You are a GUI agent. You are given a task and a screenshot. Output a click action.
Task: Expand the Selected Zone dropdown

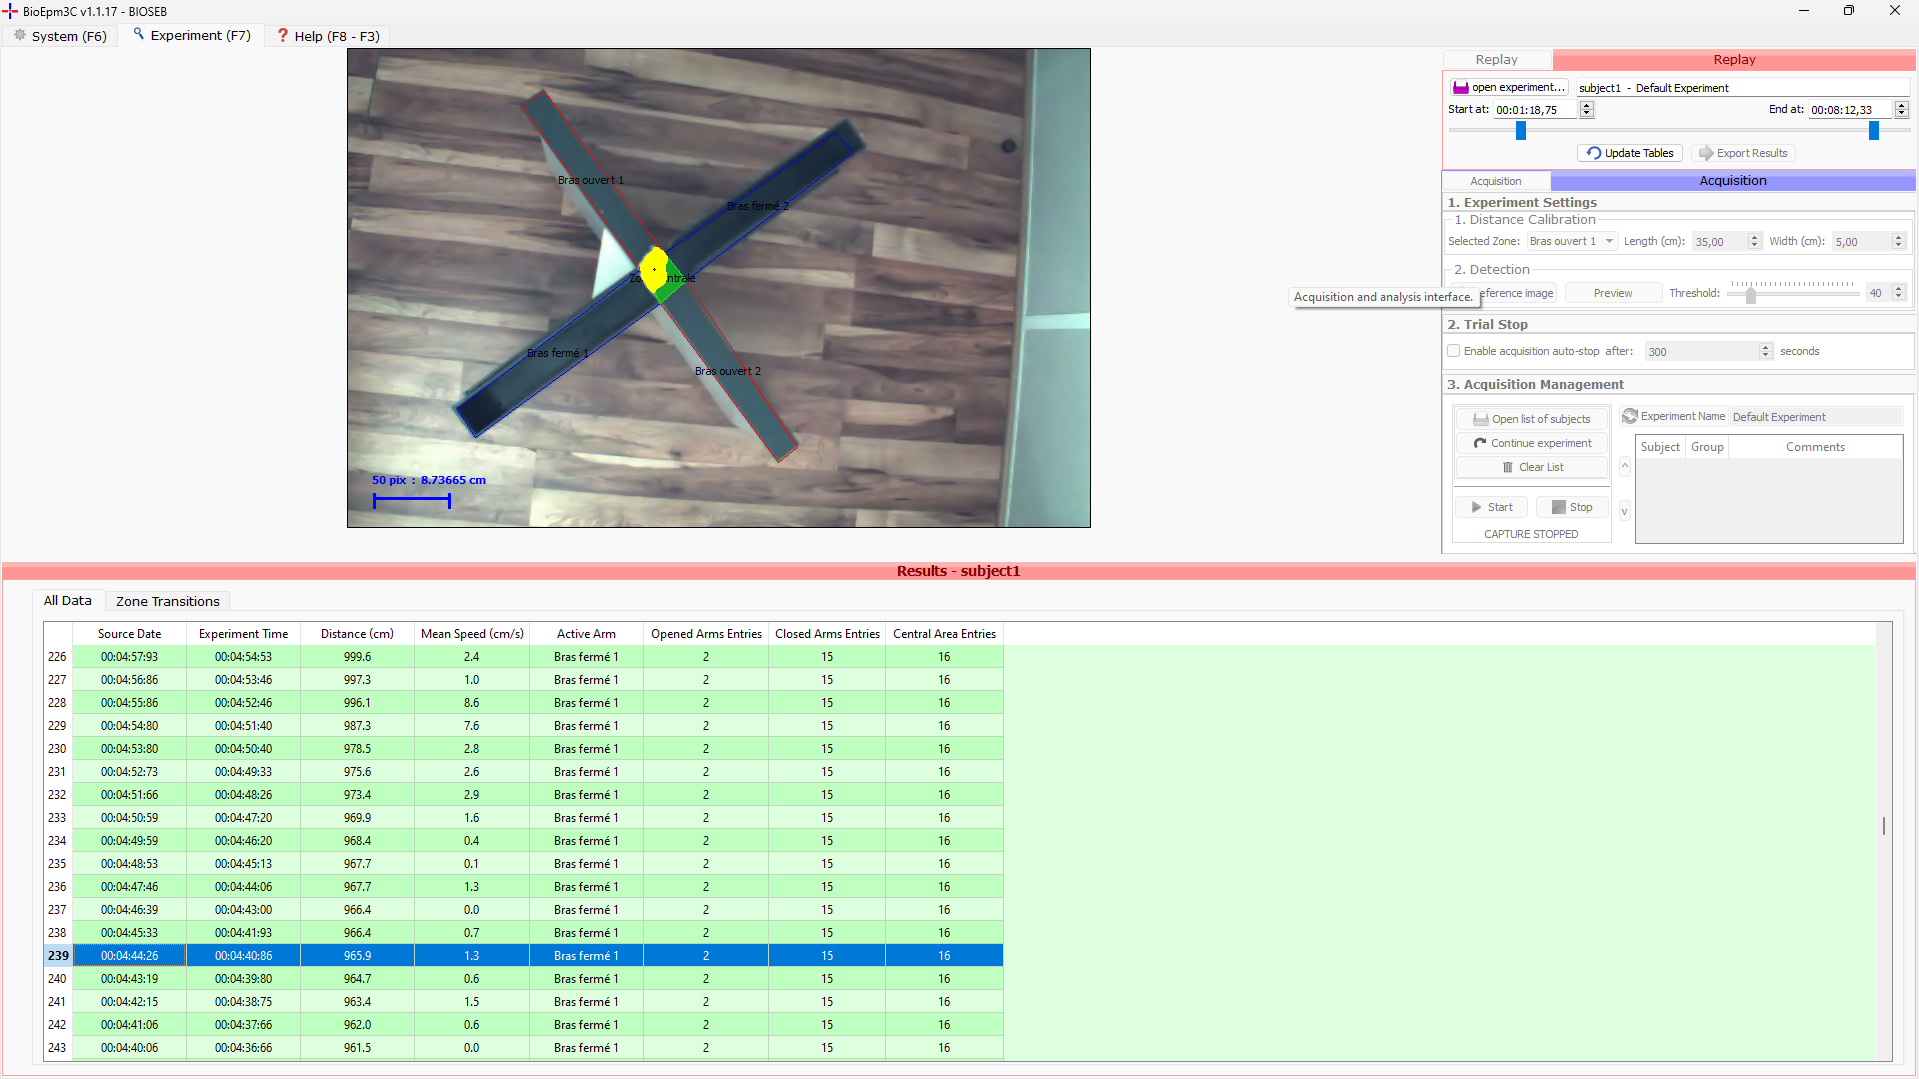[x=1608, y=241]
